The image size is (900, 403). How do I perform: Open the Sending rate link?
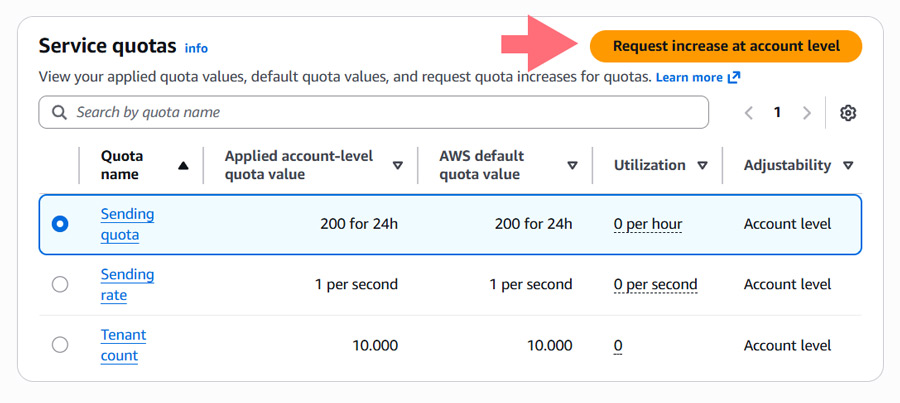pos(127,285)
